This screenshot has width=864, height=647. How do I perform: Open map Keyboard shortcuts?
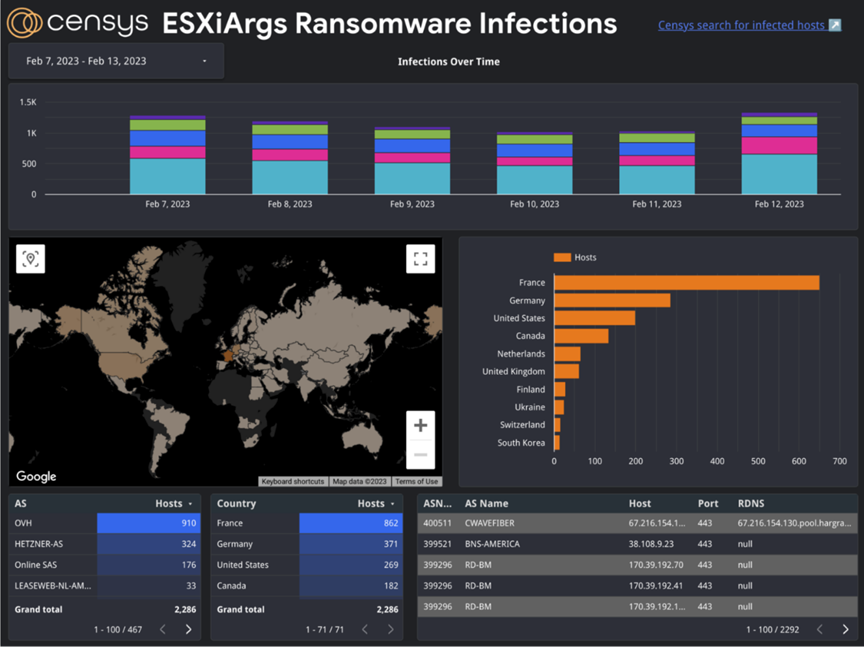point(293,482)
